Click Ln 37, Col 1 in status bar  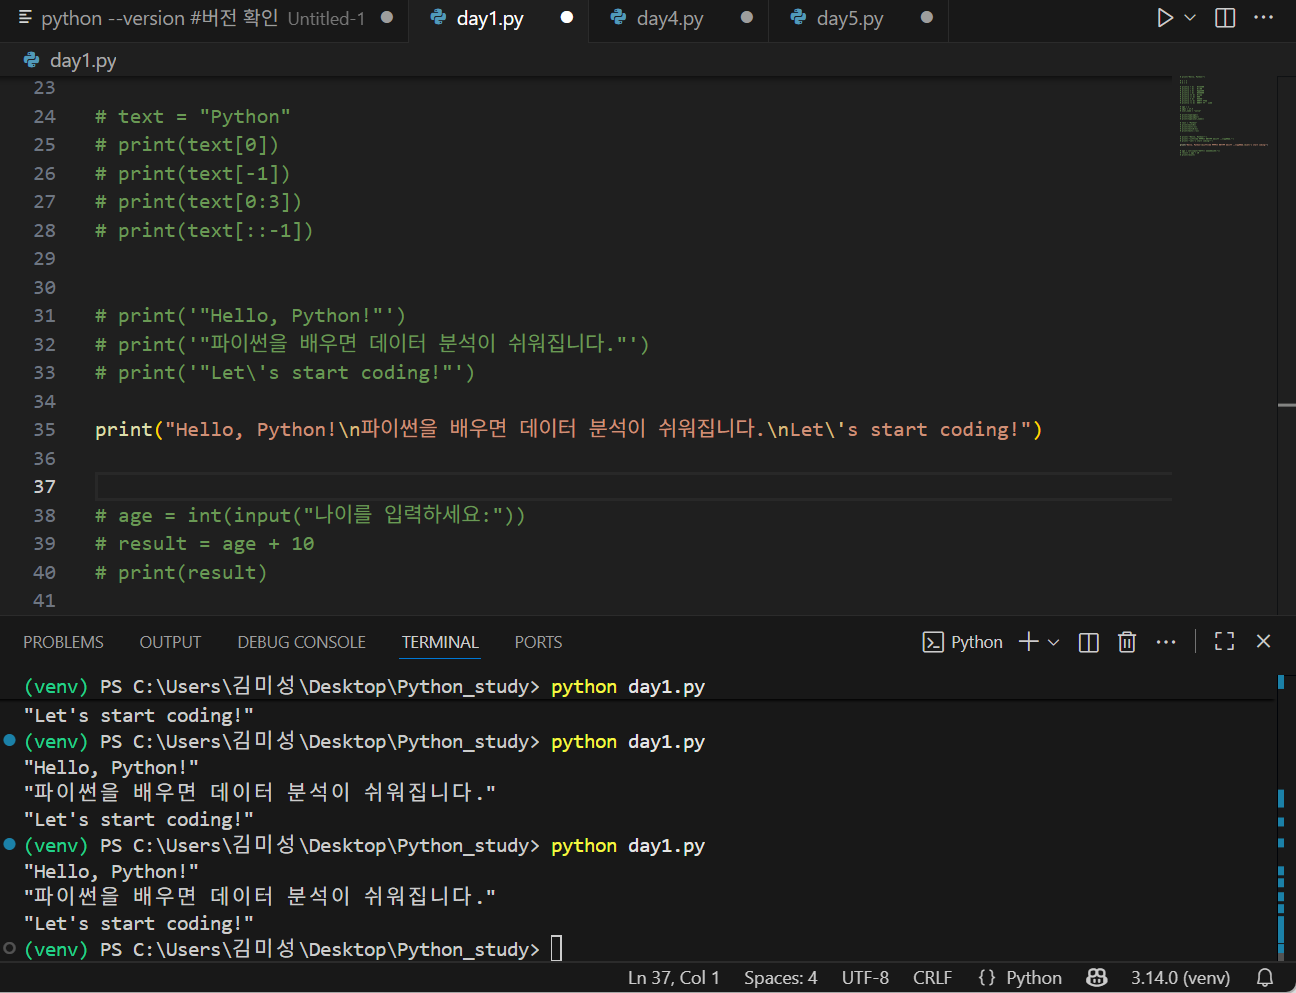[x=673, y=978]
